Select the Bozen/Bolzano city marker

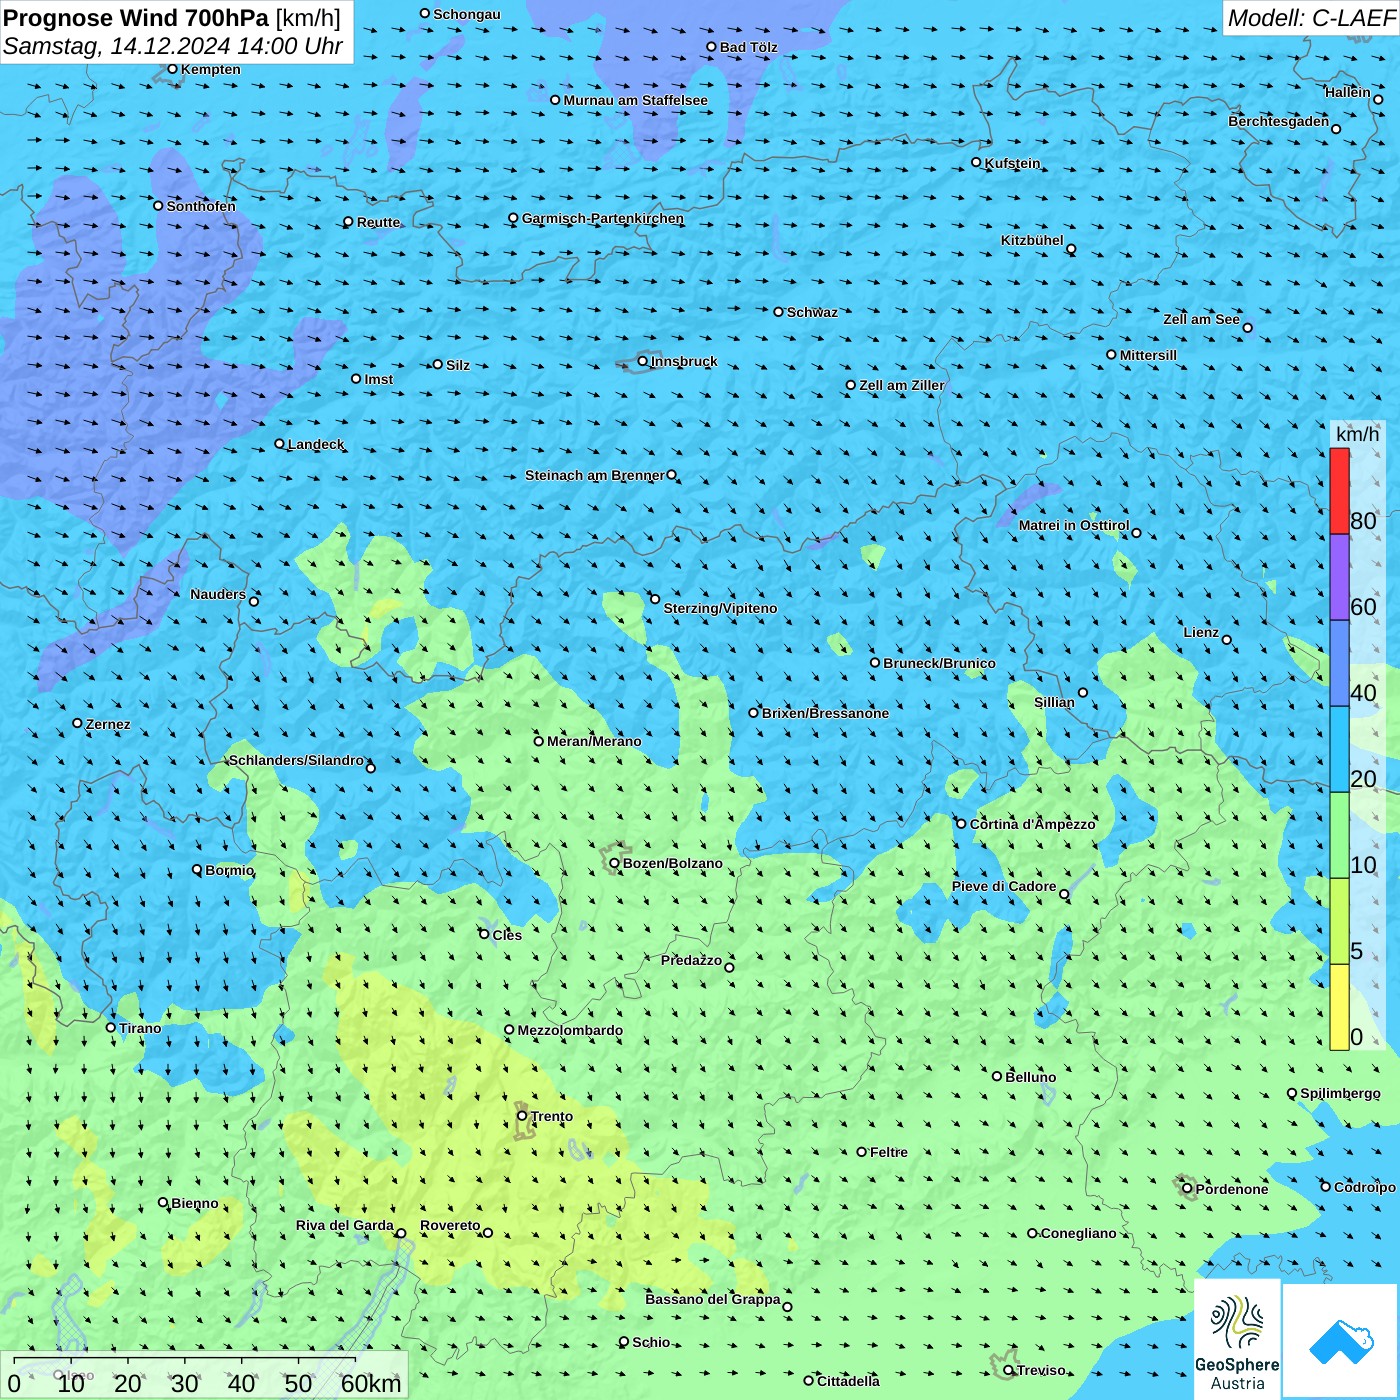pos(614,863)
